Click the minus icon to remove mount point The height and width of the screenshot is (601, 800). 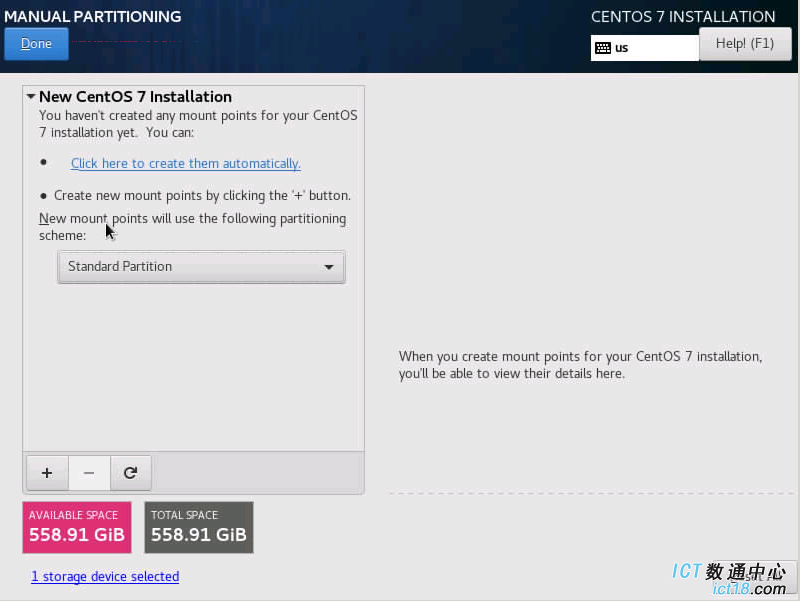click(89, 473)
